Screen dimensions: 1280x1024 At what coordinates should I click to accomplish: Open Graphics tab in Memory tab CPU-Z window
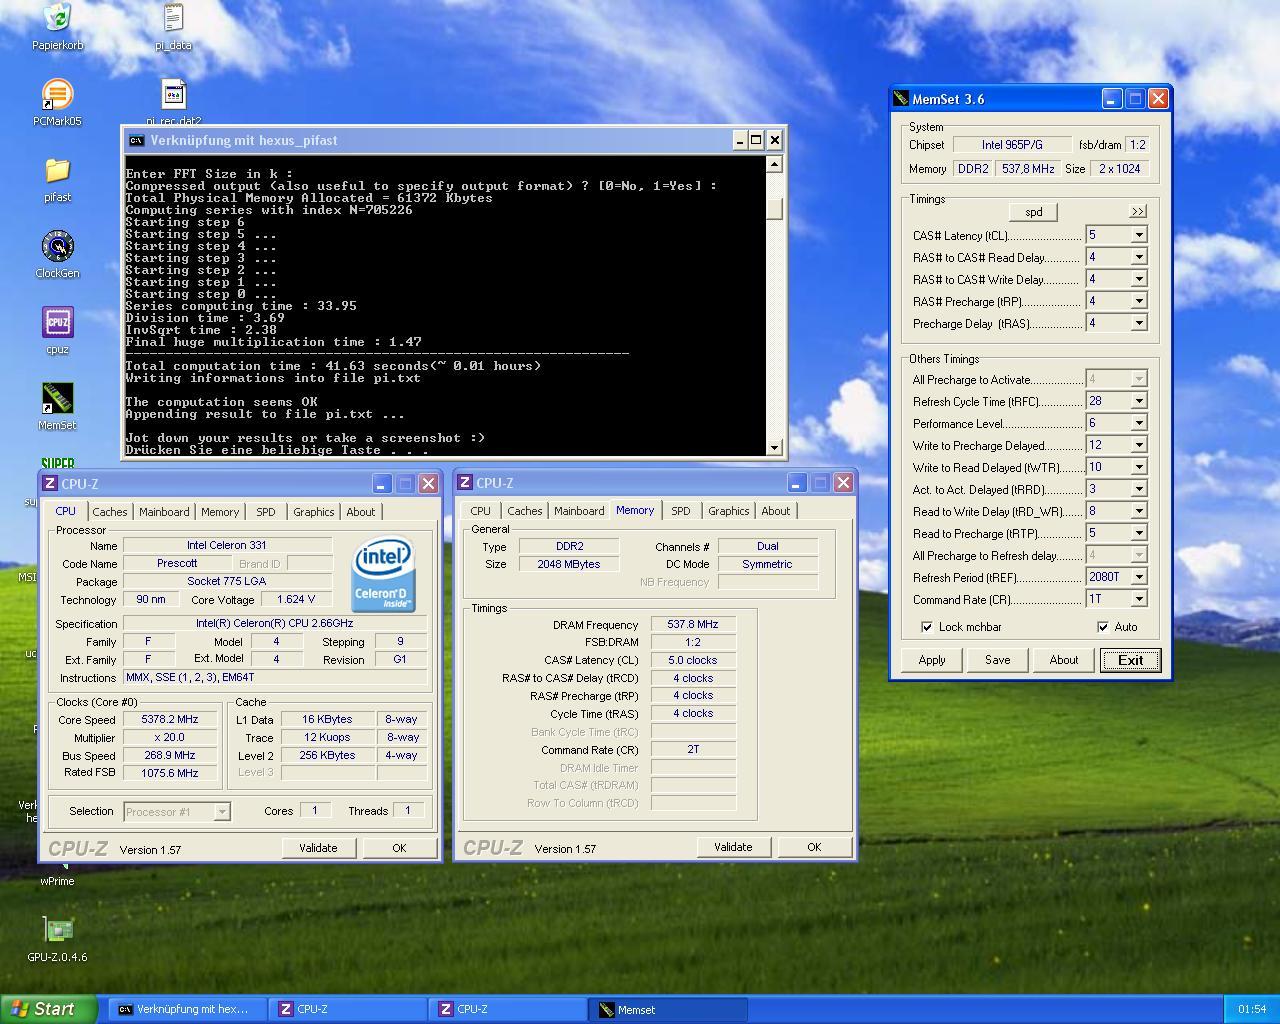point(728,511)
